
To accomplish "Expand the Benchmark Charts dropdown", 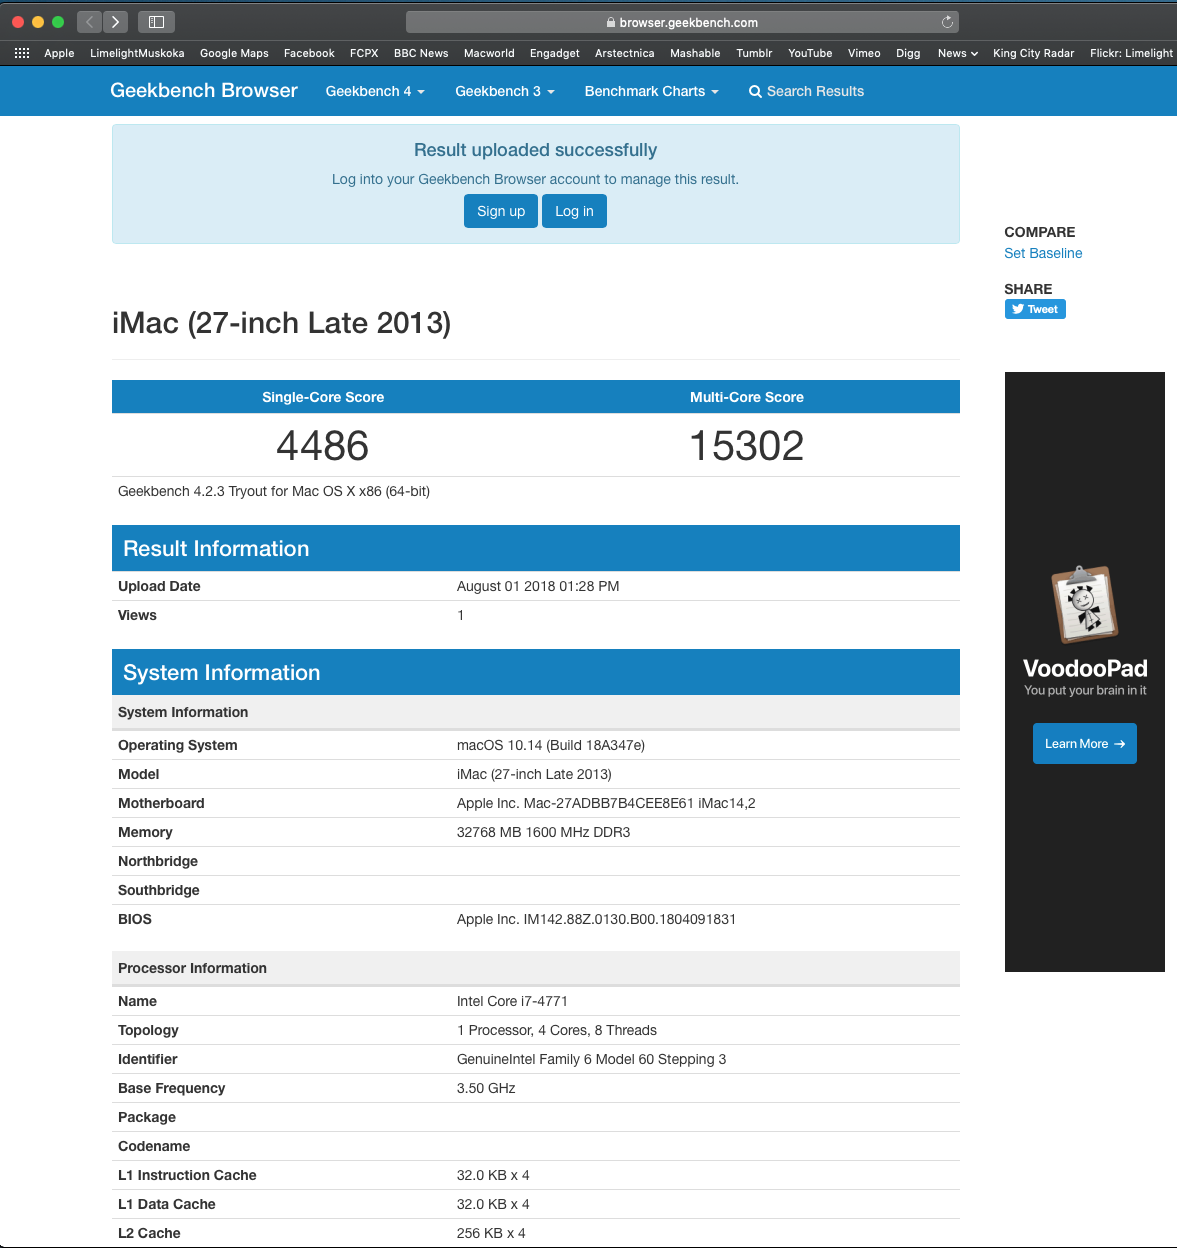I will click(x=652, y=91).
